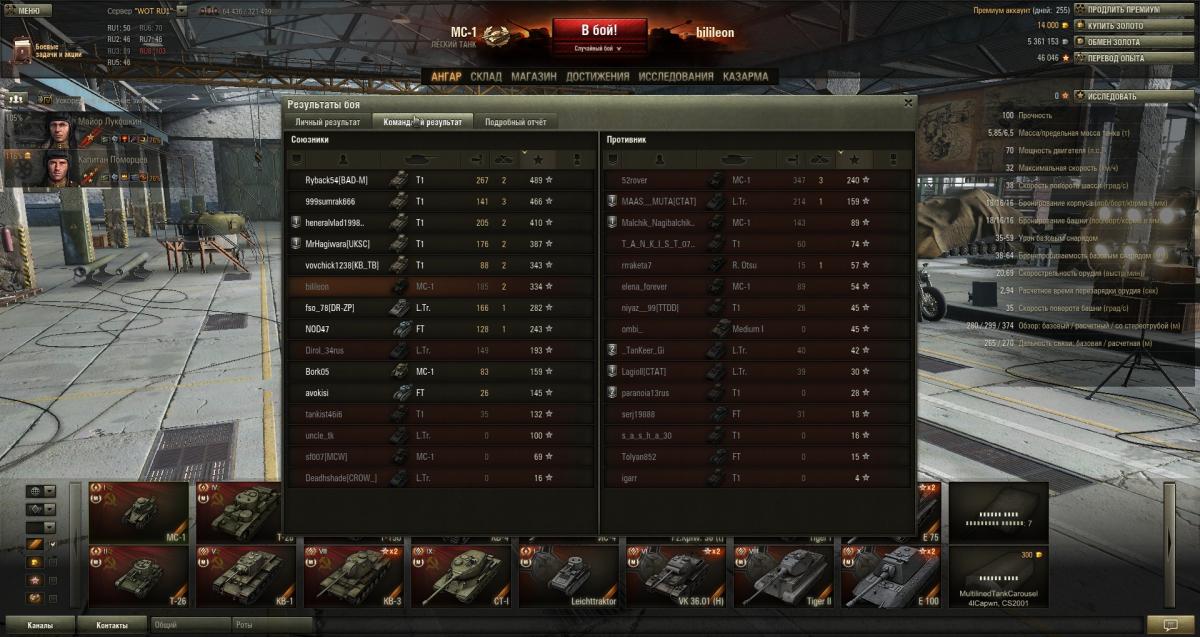The height and width of the screenshot is (637, 1200).
Task: Toggle the red star filter checkbox
Action: (x=53, y=580)
